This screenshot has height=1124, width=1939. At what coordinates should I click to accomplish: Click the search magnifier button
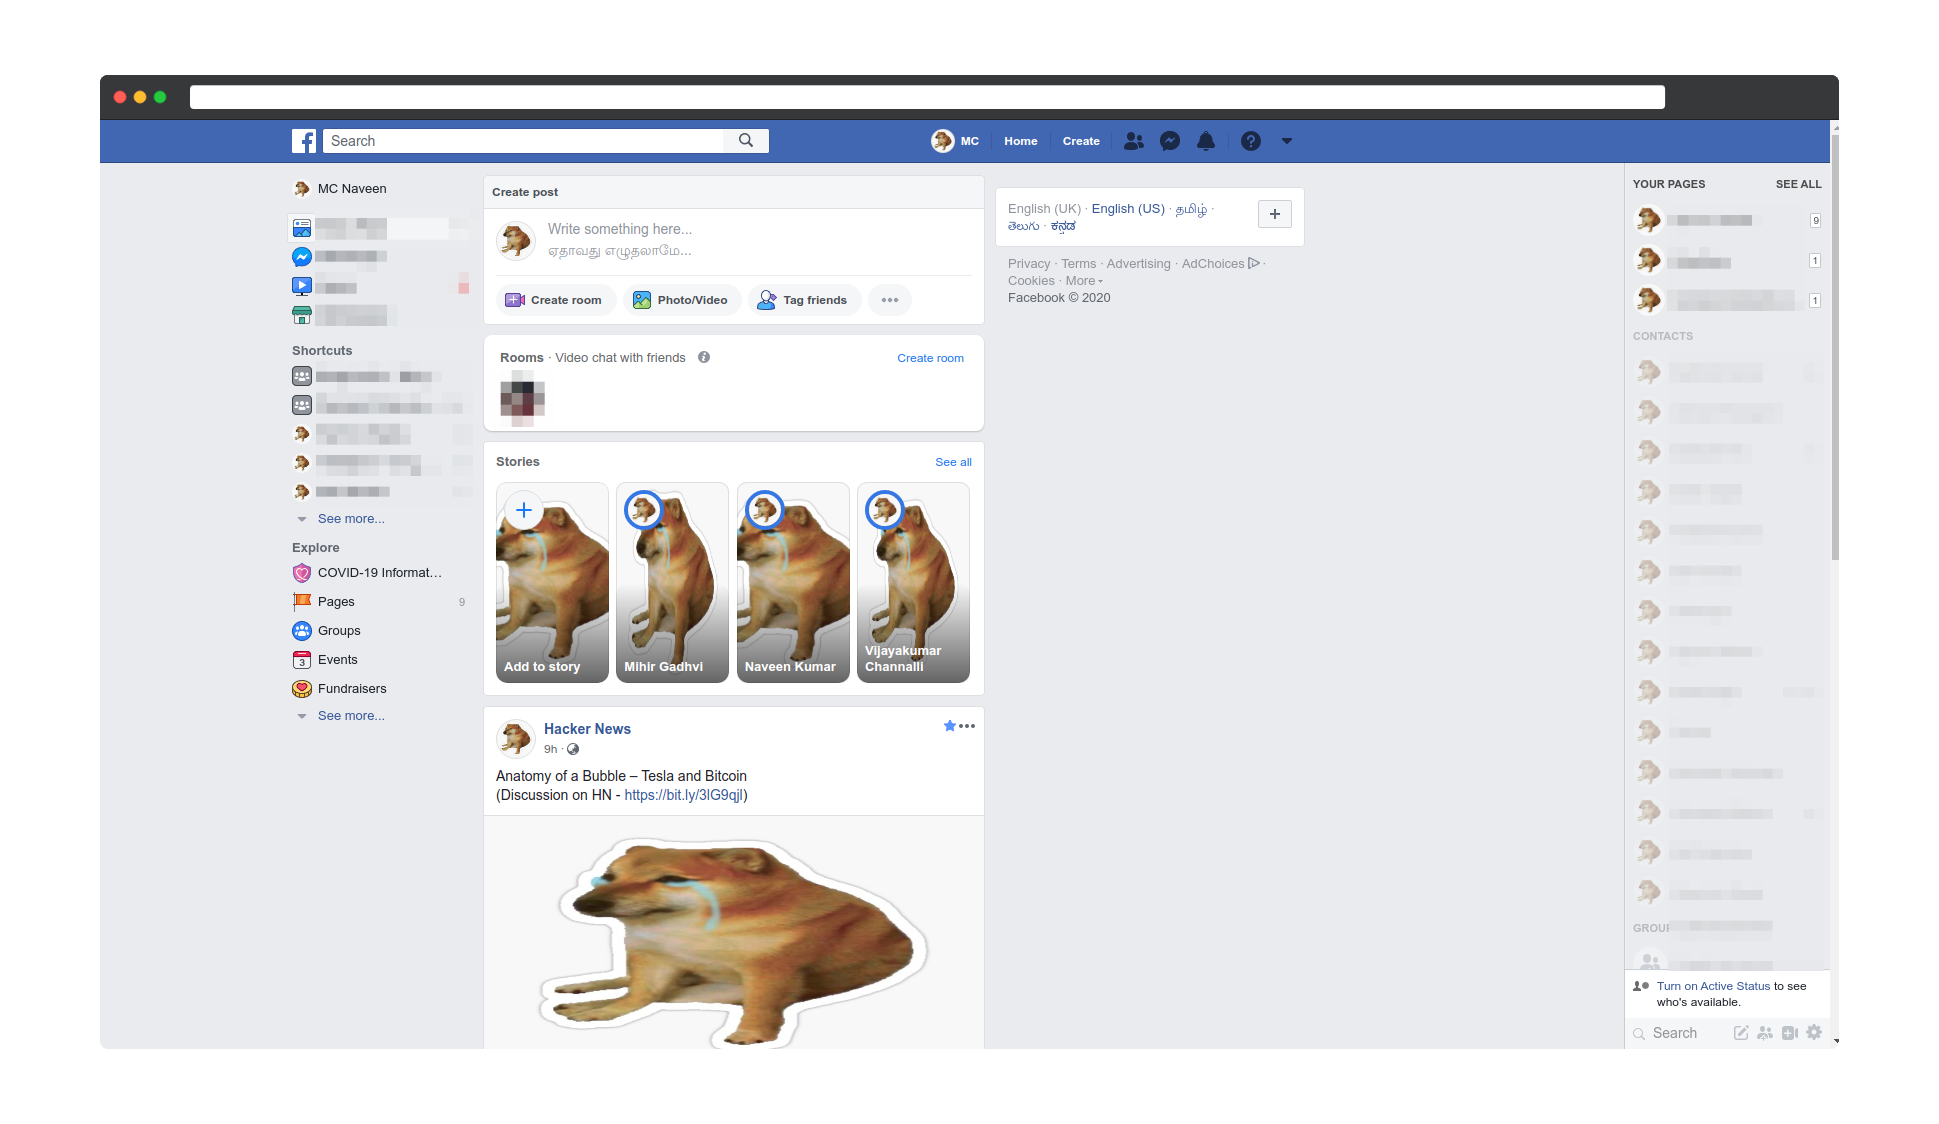click(746, 141)
